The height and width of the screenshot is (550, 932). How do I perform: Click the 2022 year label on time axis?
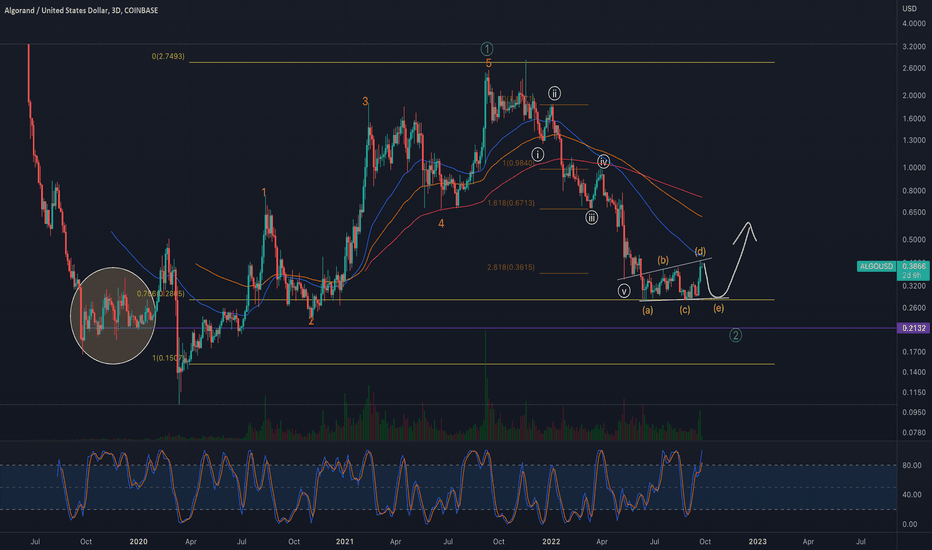(x=551, y=542)
